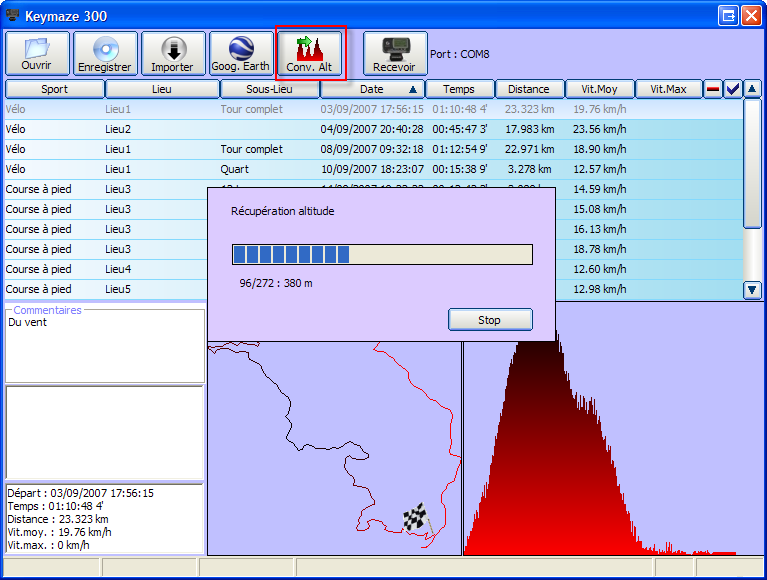Sort by the Sport column header

pyautogui.click(x=55, y=89)
